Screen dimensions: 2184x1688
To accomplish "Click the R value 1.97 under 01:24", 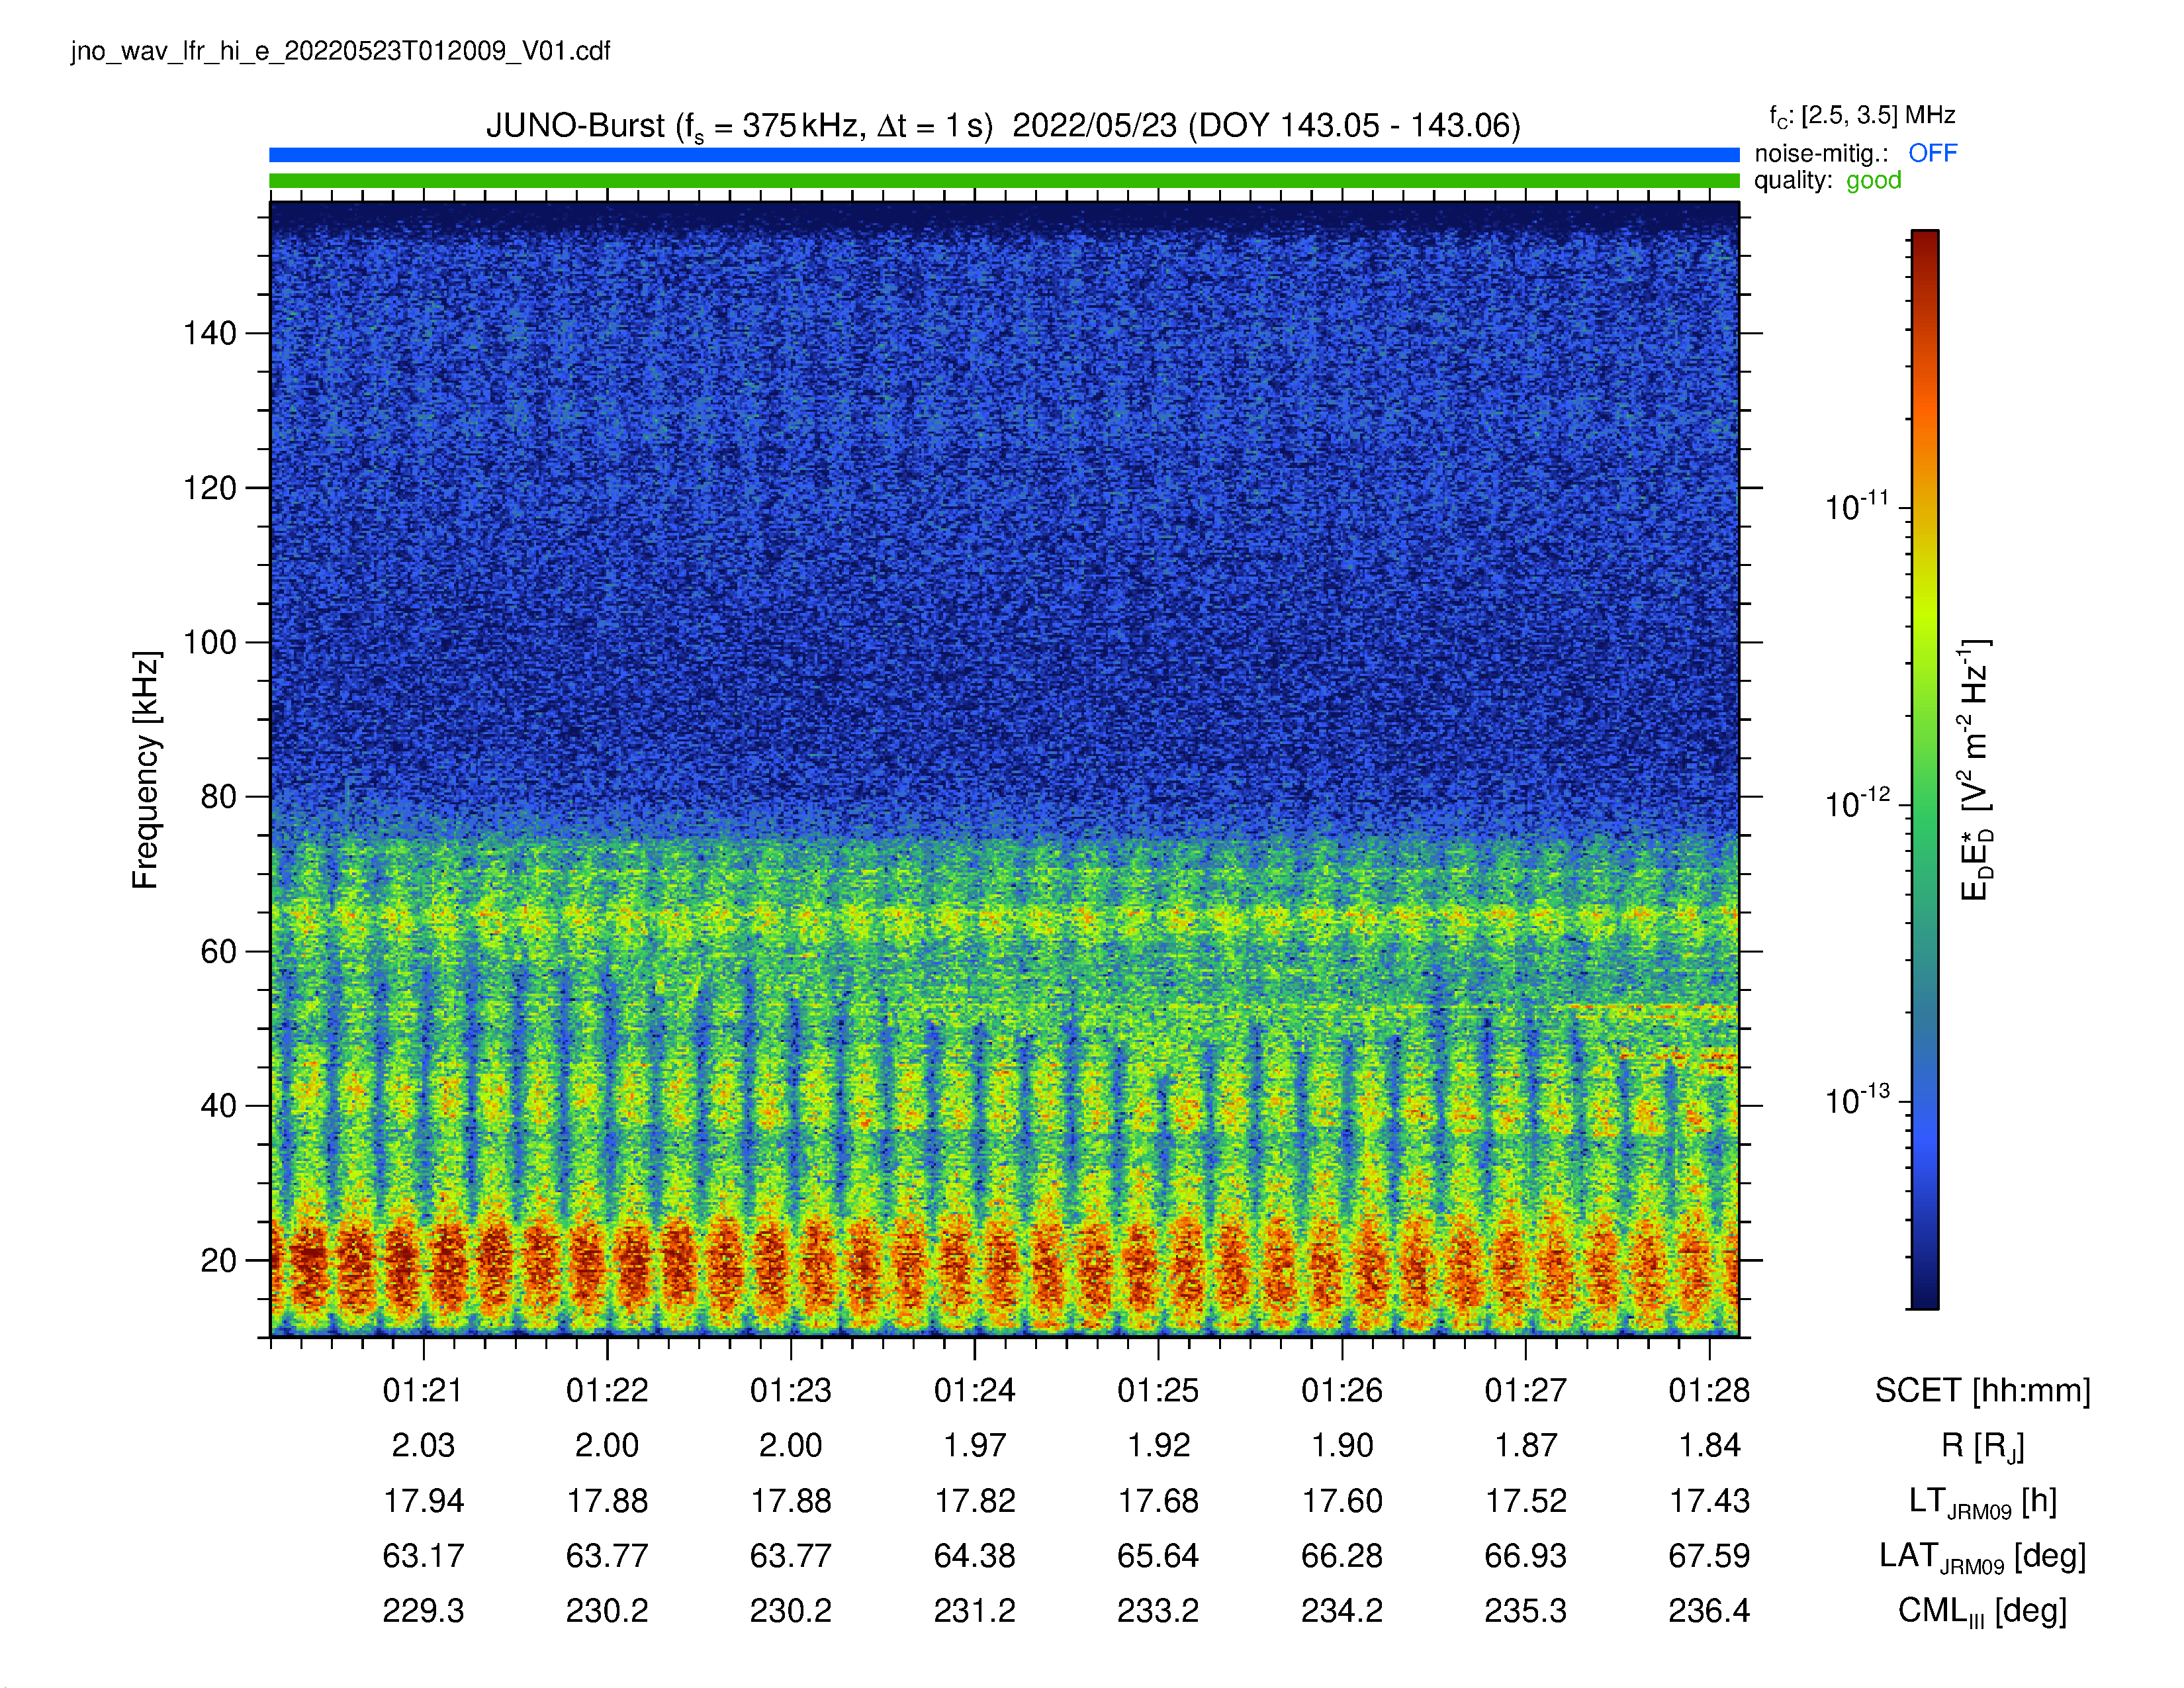I will (974, 1445).
